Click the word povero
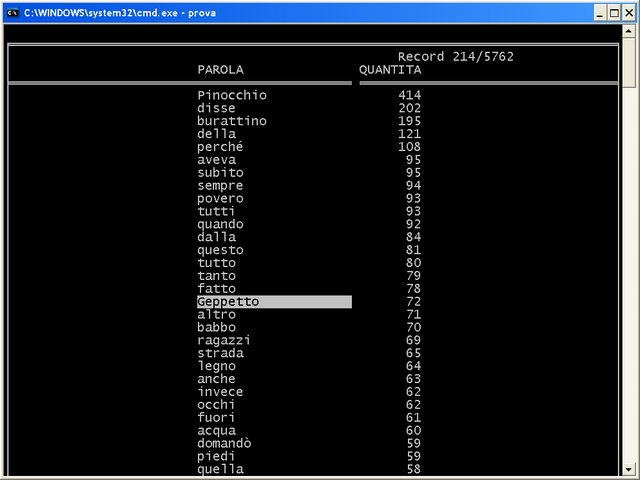The image size is (640, 480). coord(220,199)
